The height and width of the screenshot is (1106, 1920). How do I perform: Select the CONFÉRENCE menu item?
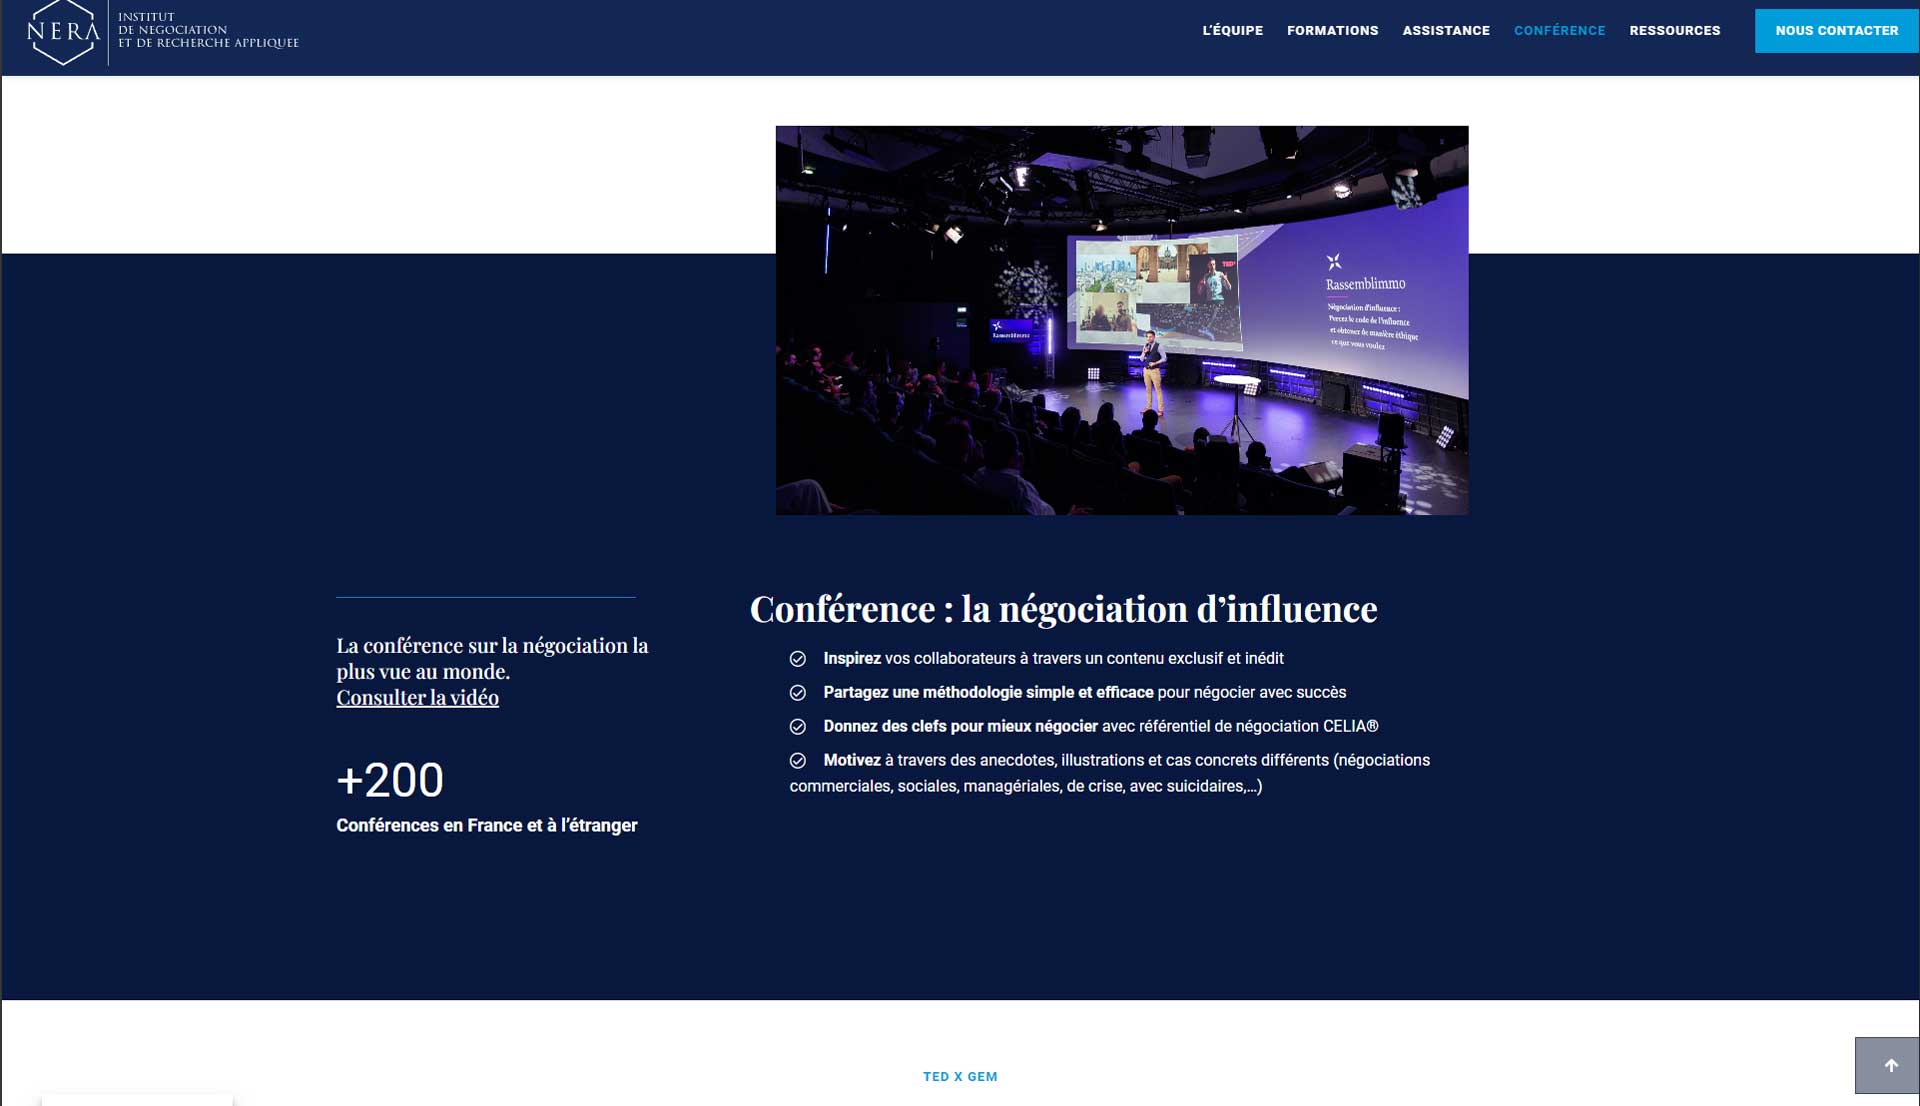(1559, 31)
